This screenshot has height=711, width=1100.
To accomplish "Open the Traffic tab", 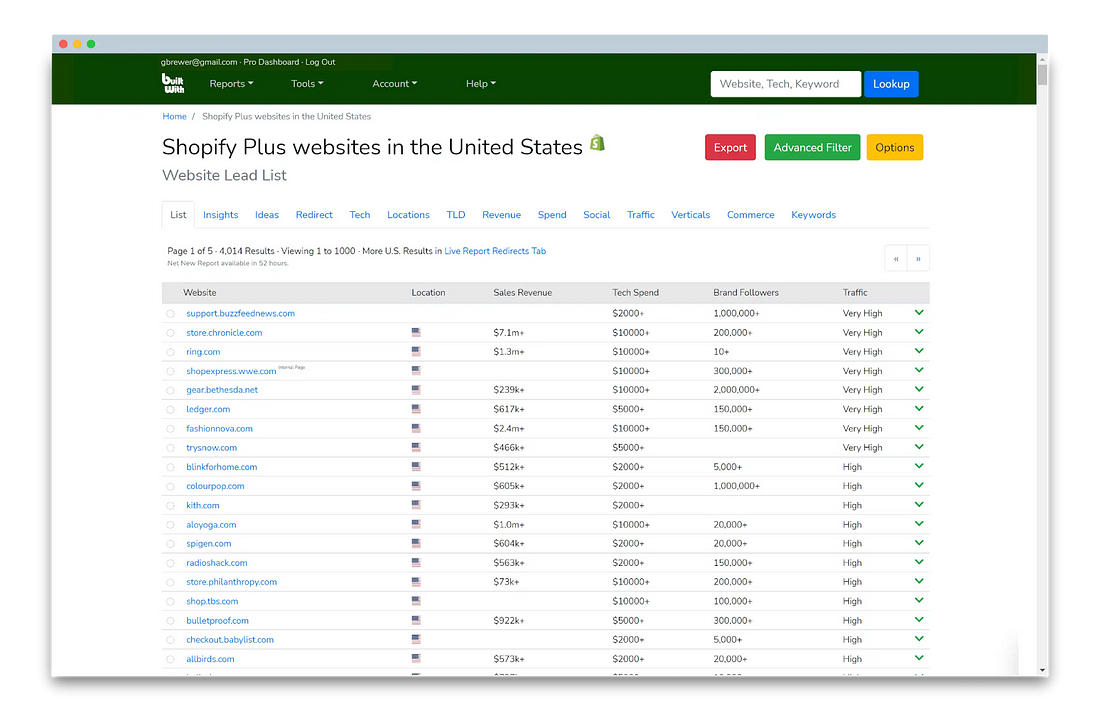I will point(640,215).
